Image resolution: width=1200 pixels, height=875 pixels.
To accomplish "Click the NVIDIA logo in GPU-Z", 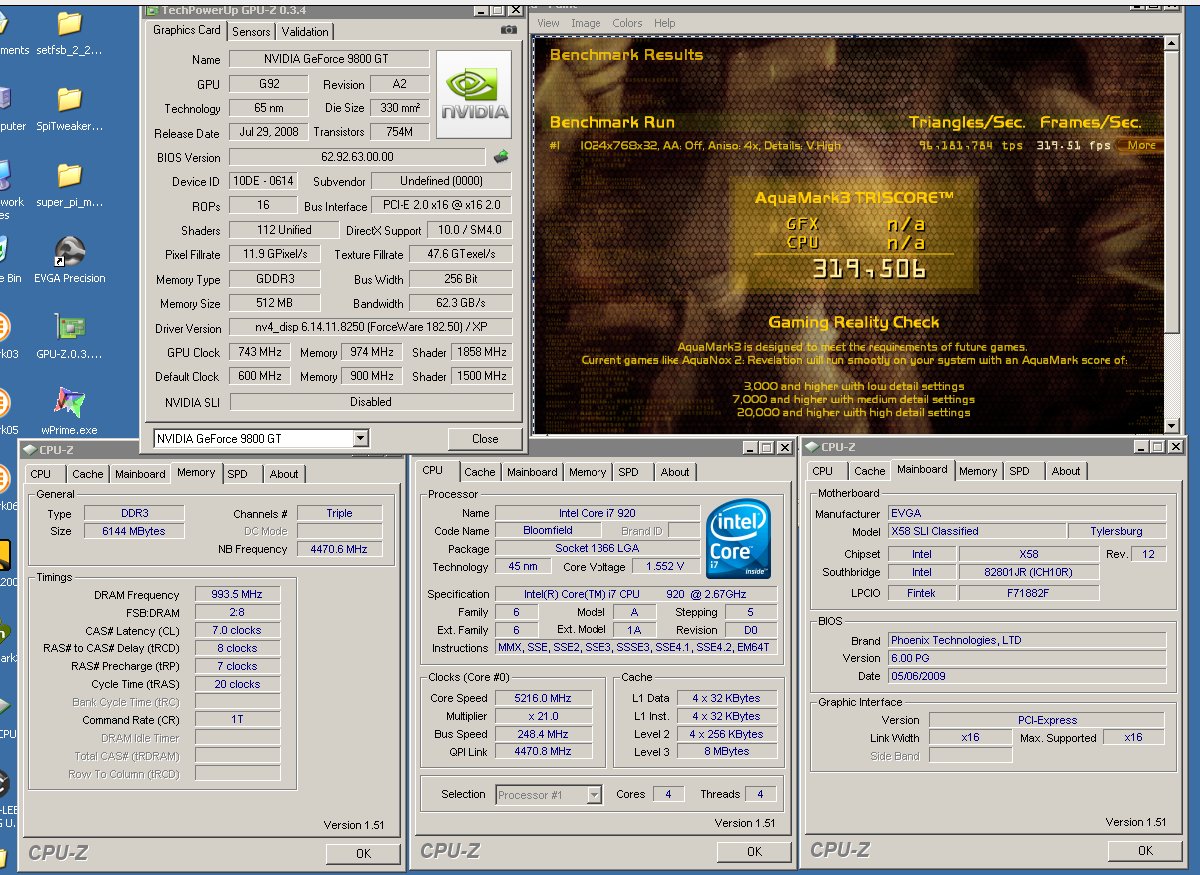I will (475, 95).
